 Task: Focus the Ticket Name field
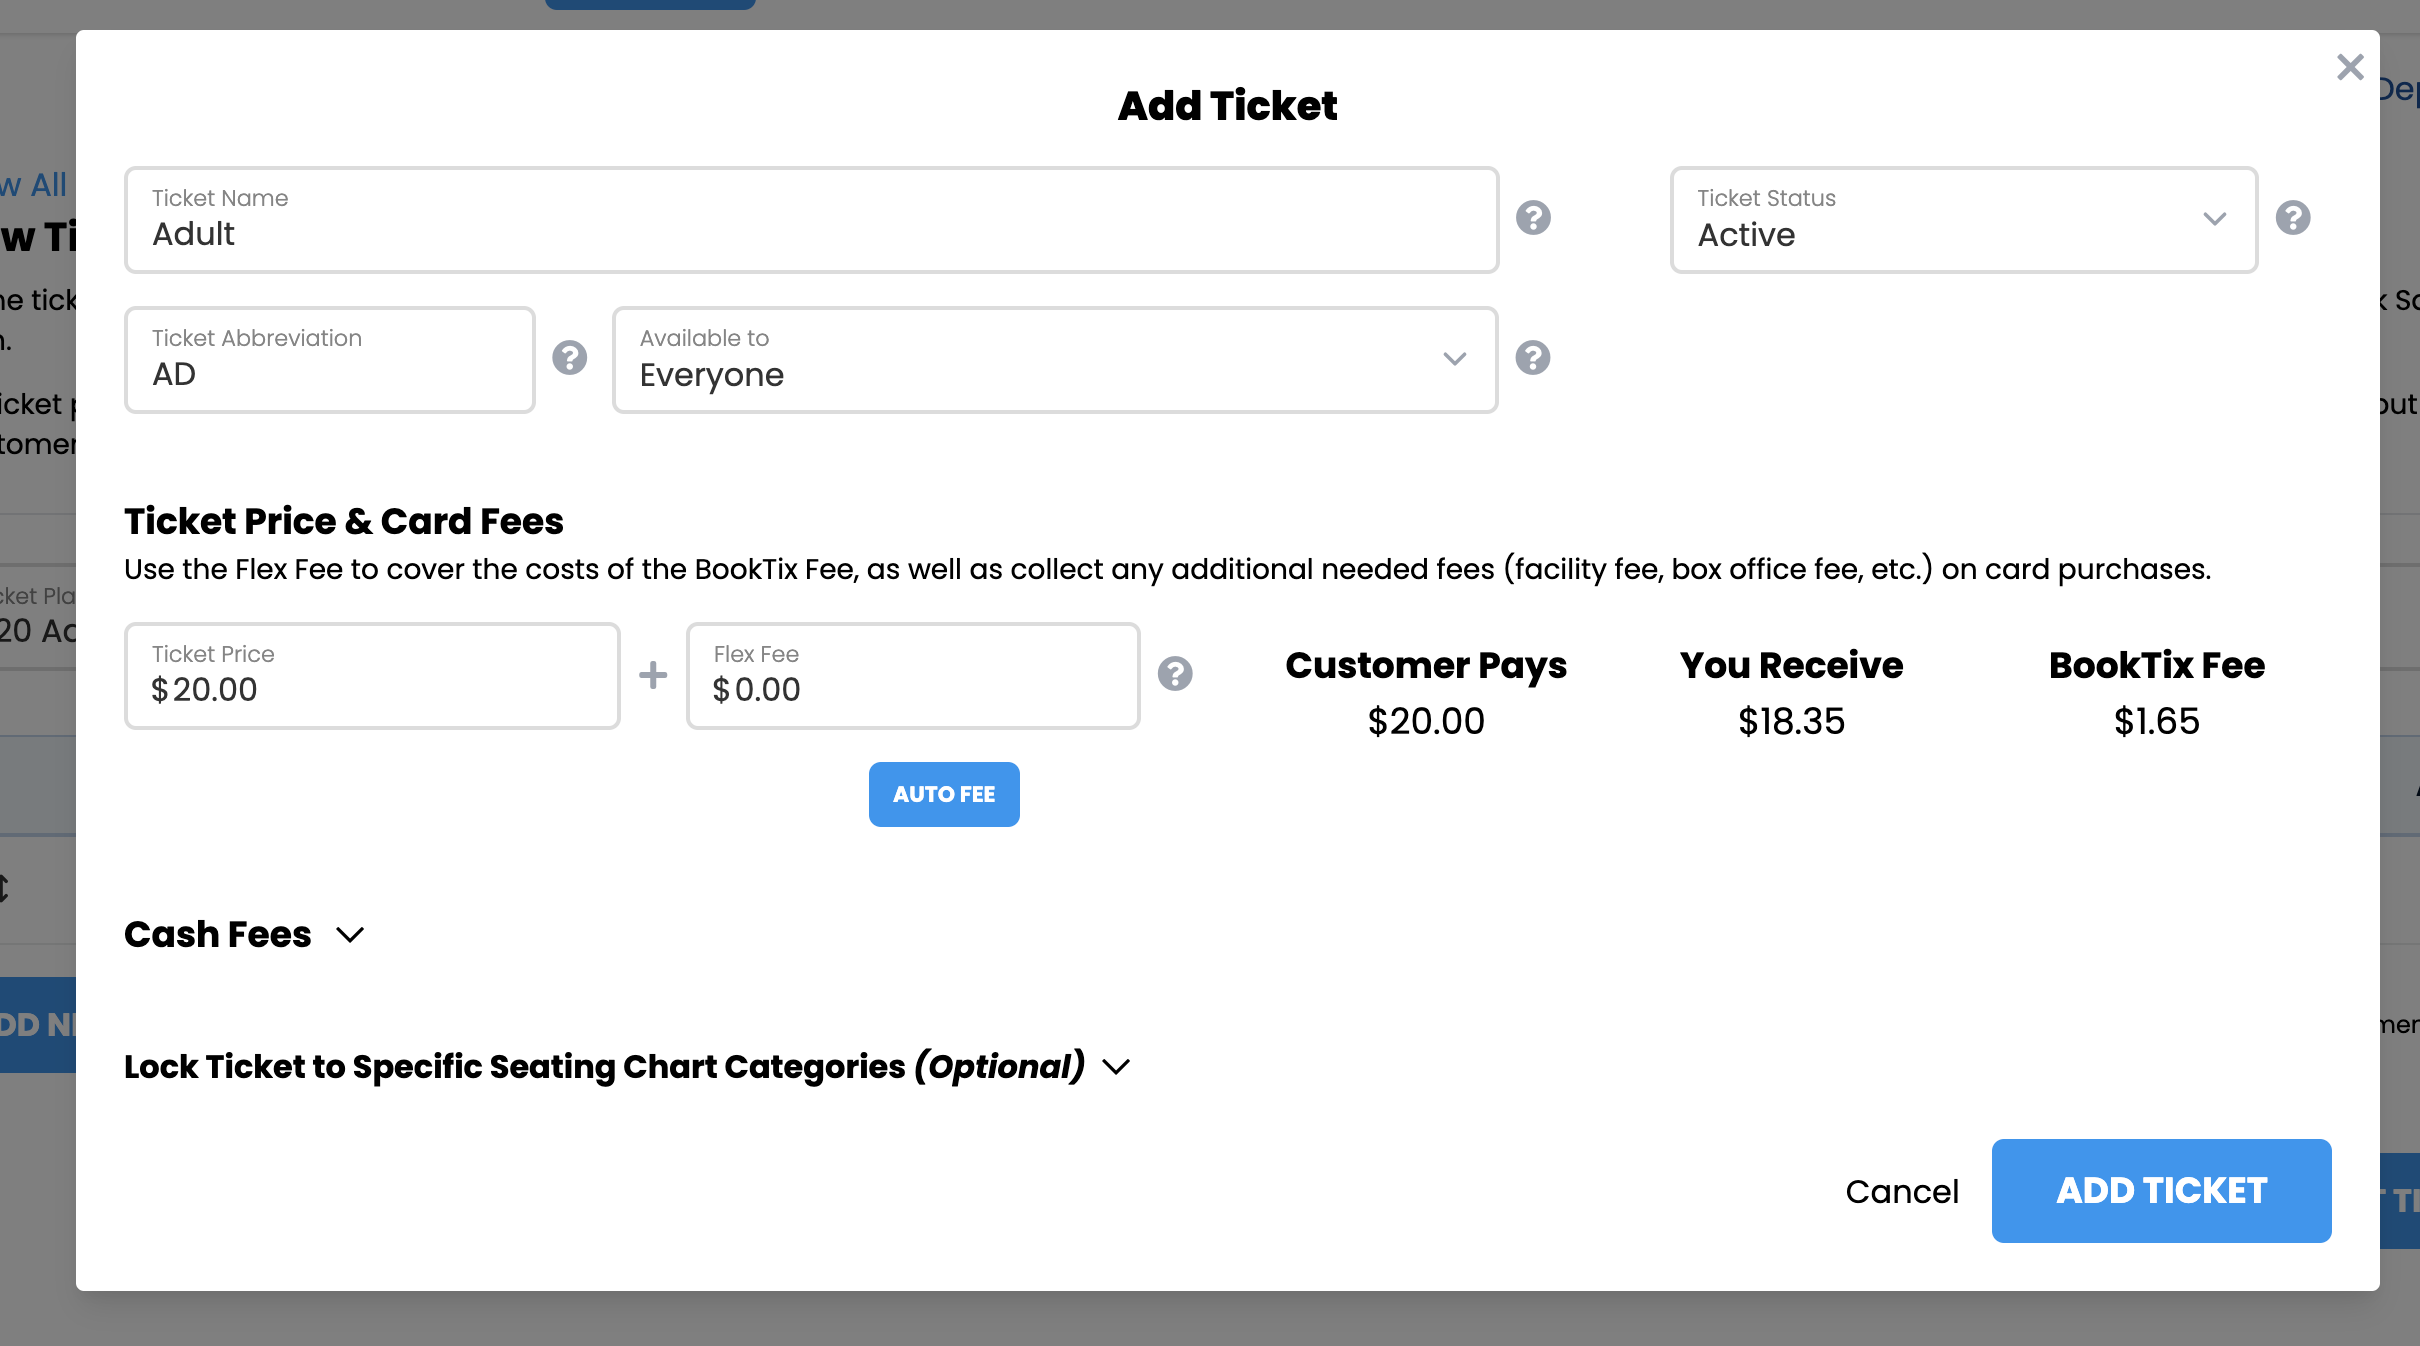(x=811, y=220)
